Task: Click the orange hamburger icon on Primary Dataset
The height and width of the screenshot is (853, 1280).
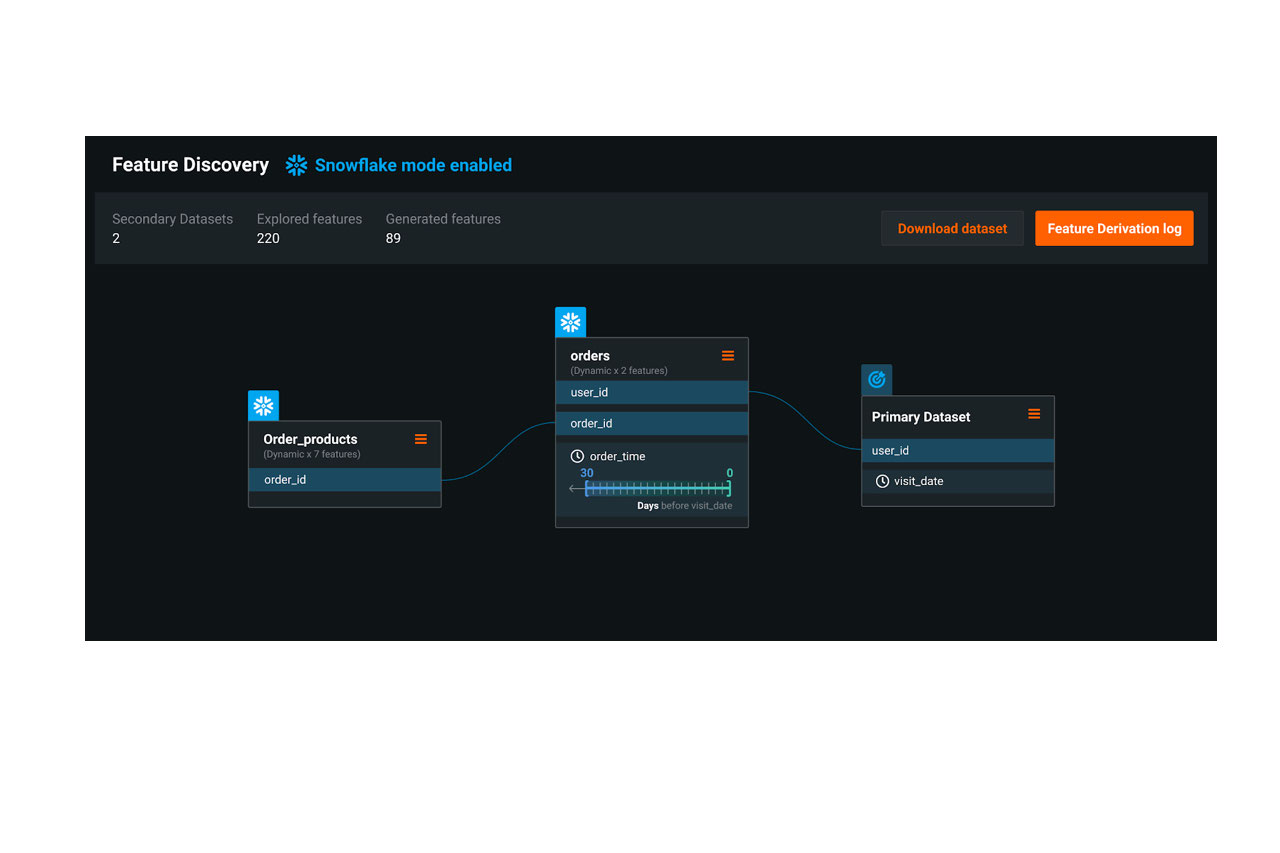Action: (1034, 414)
